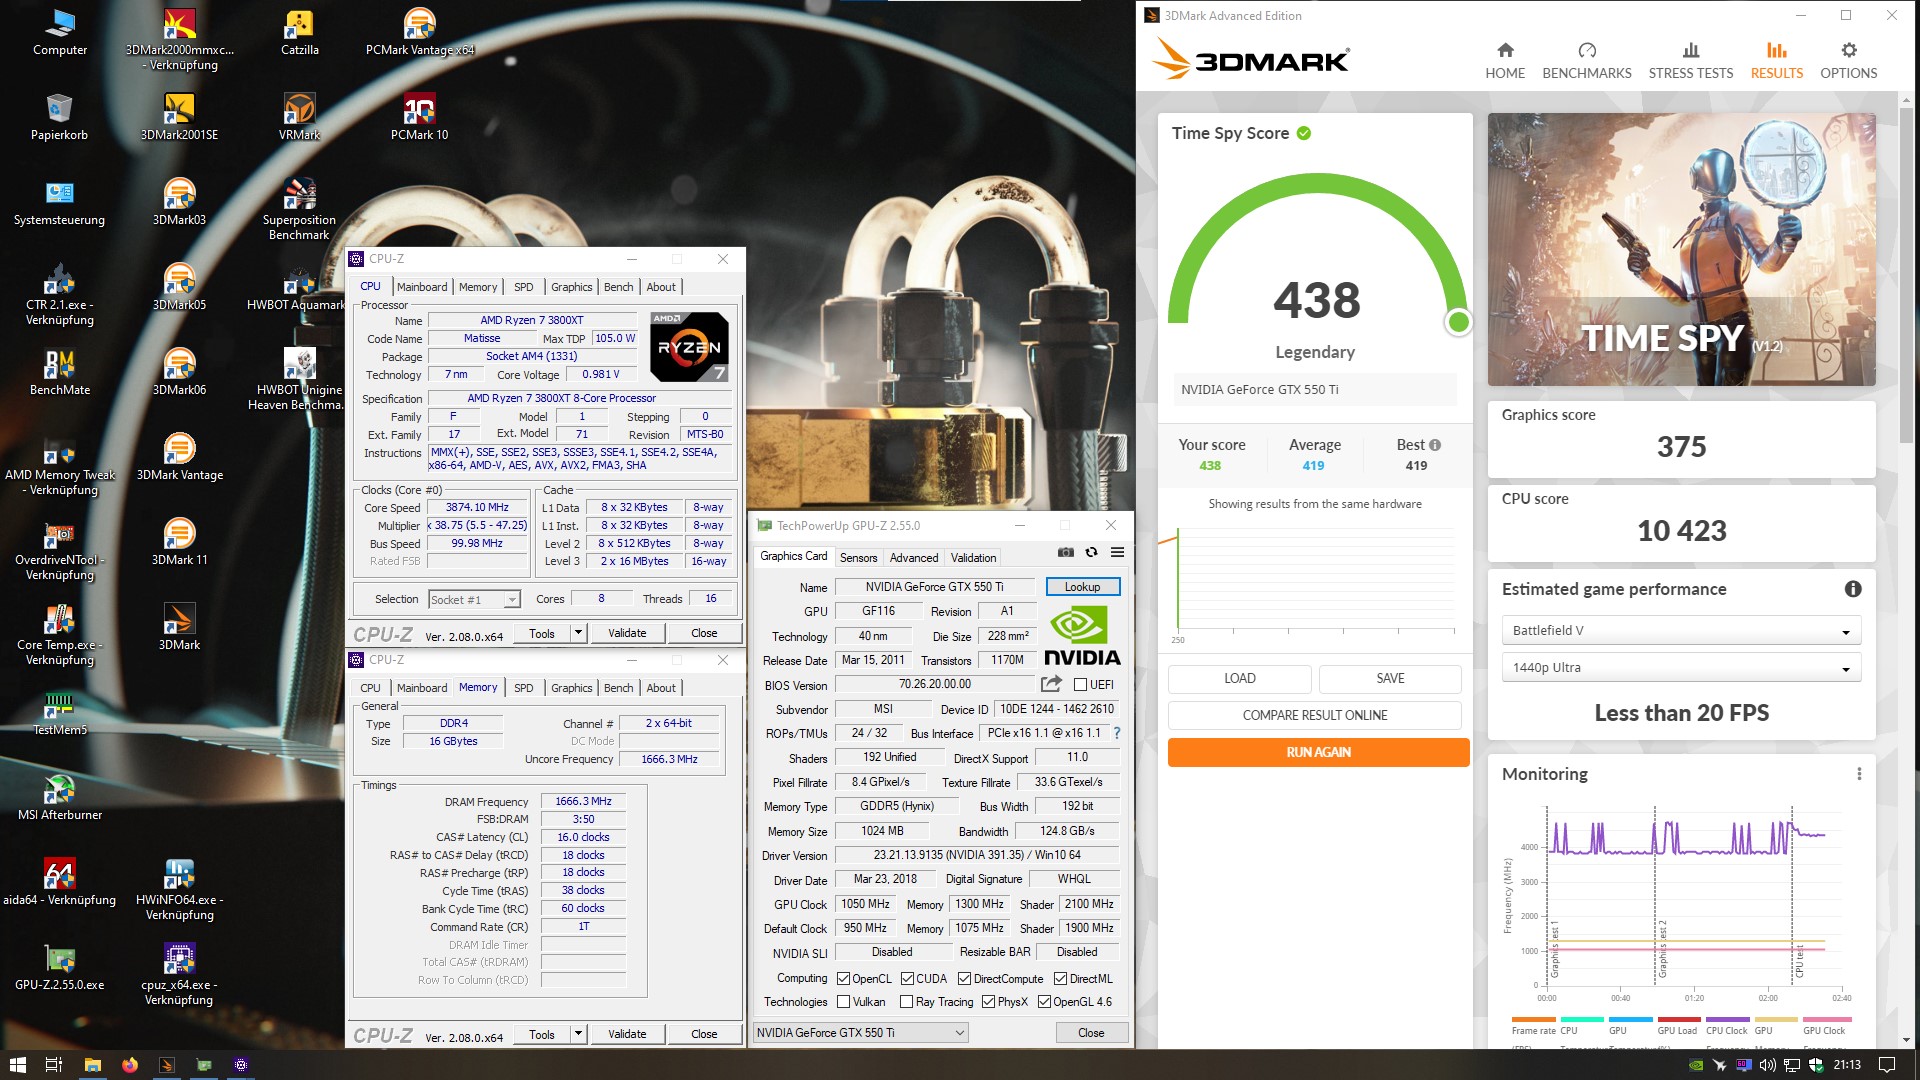Open the Papierkorb recycle bin icon
The image size is (1920, 1080).
tap(60, 117)
